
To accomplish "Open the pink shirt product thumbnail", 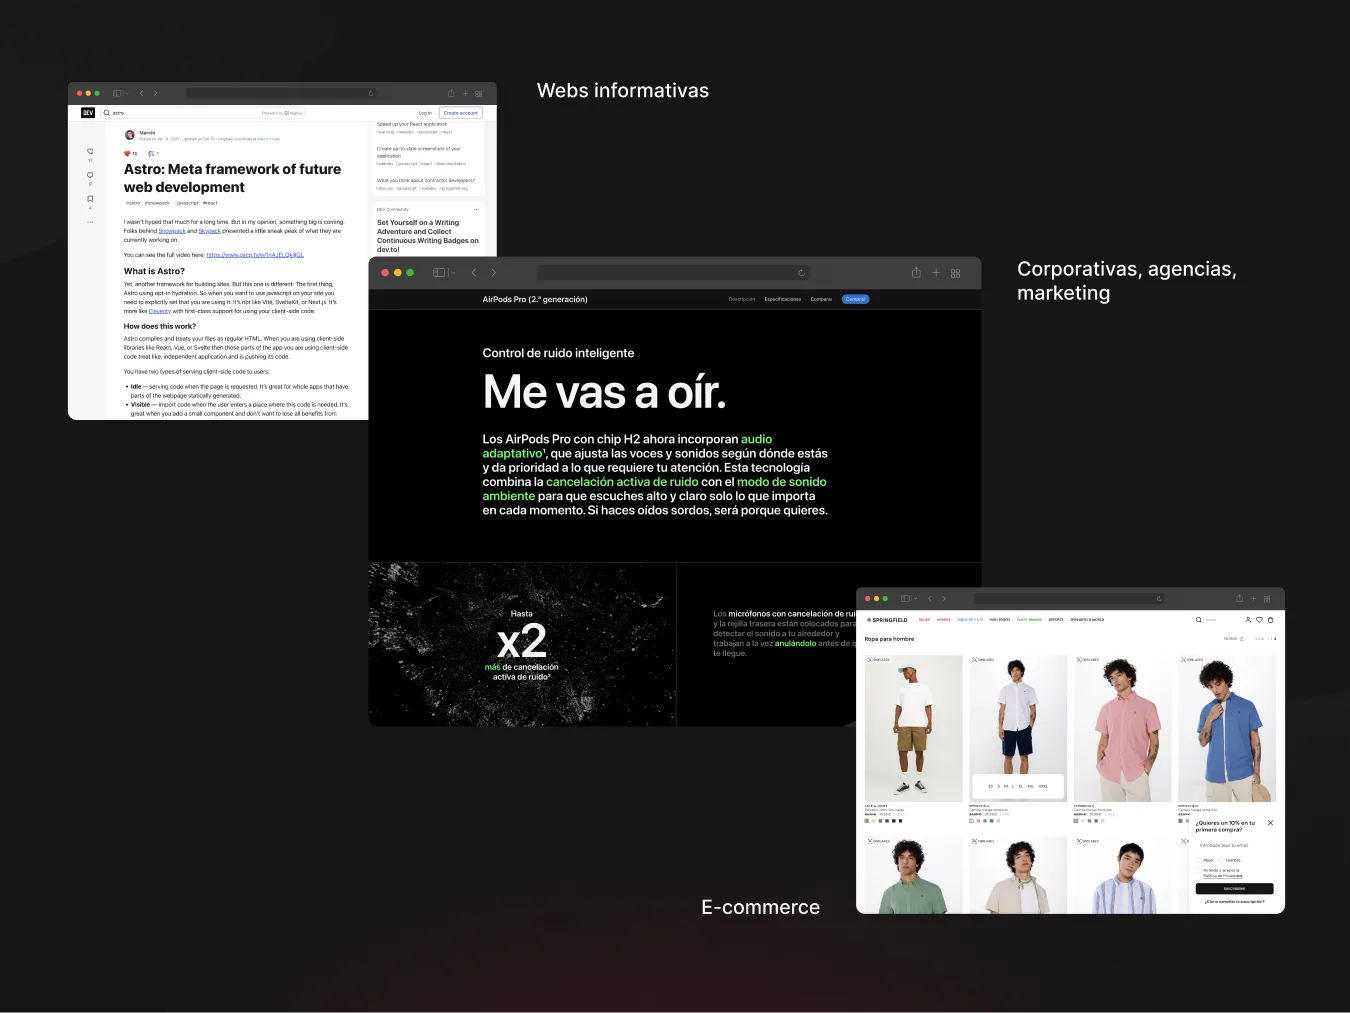I will (1122, 729).
